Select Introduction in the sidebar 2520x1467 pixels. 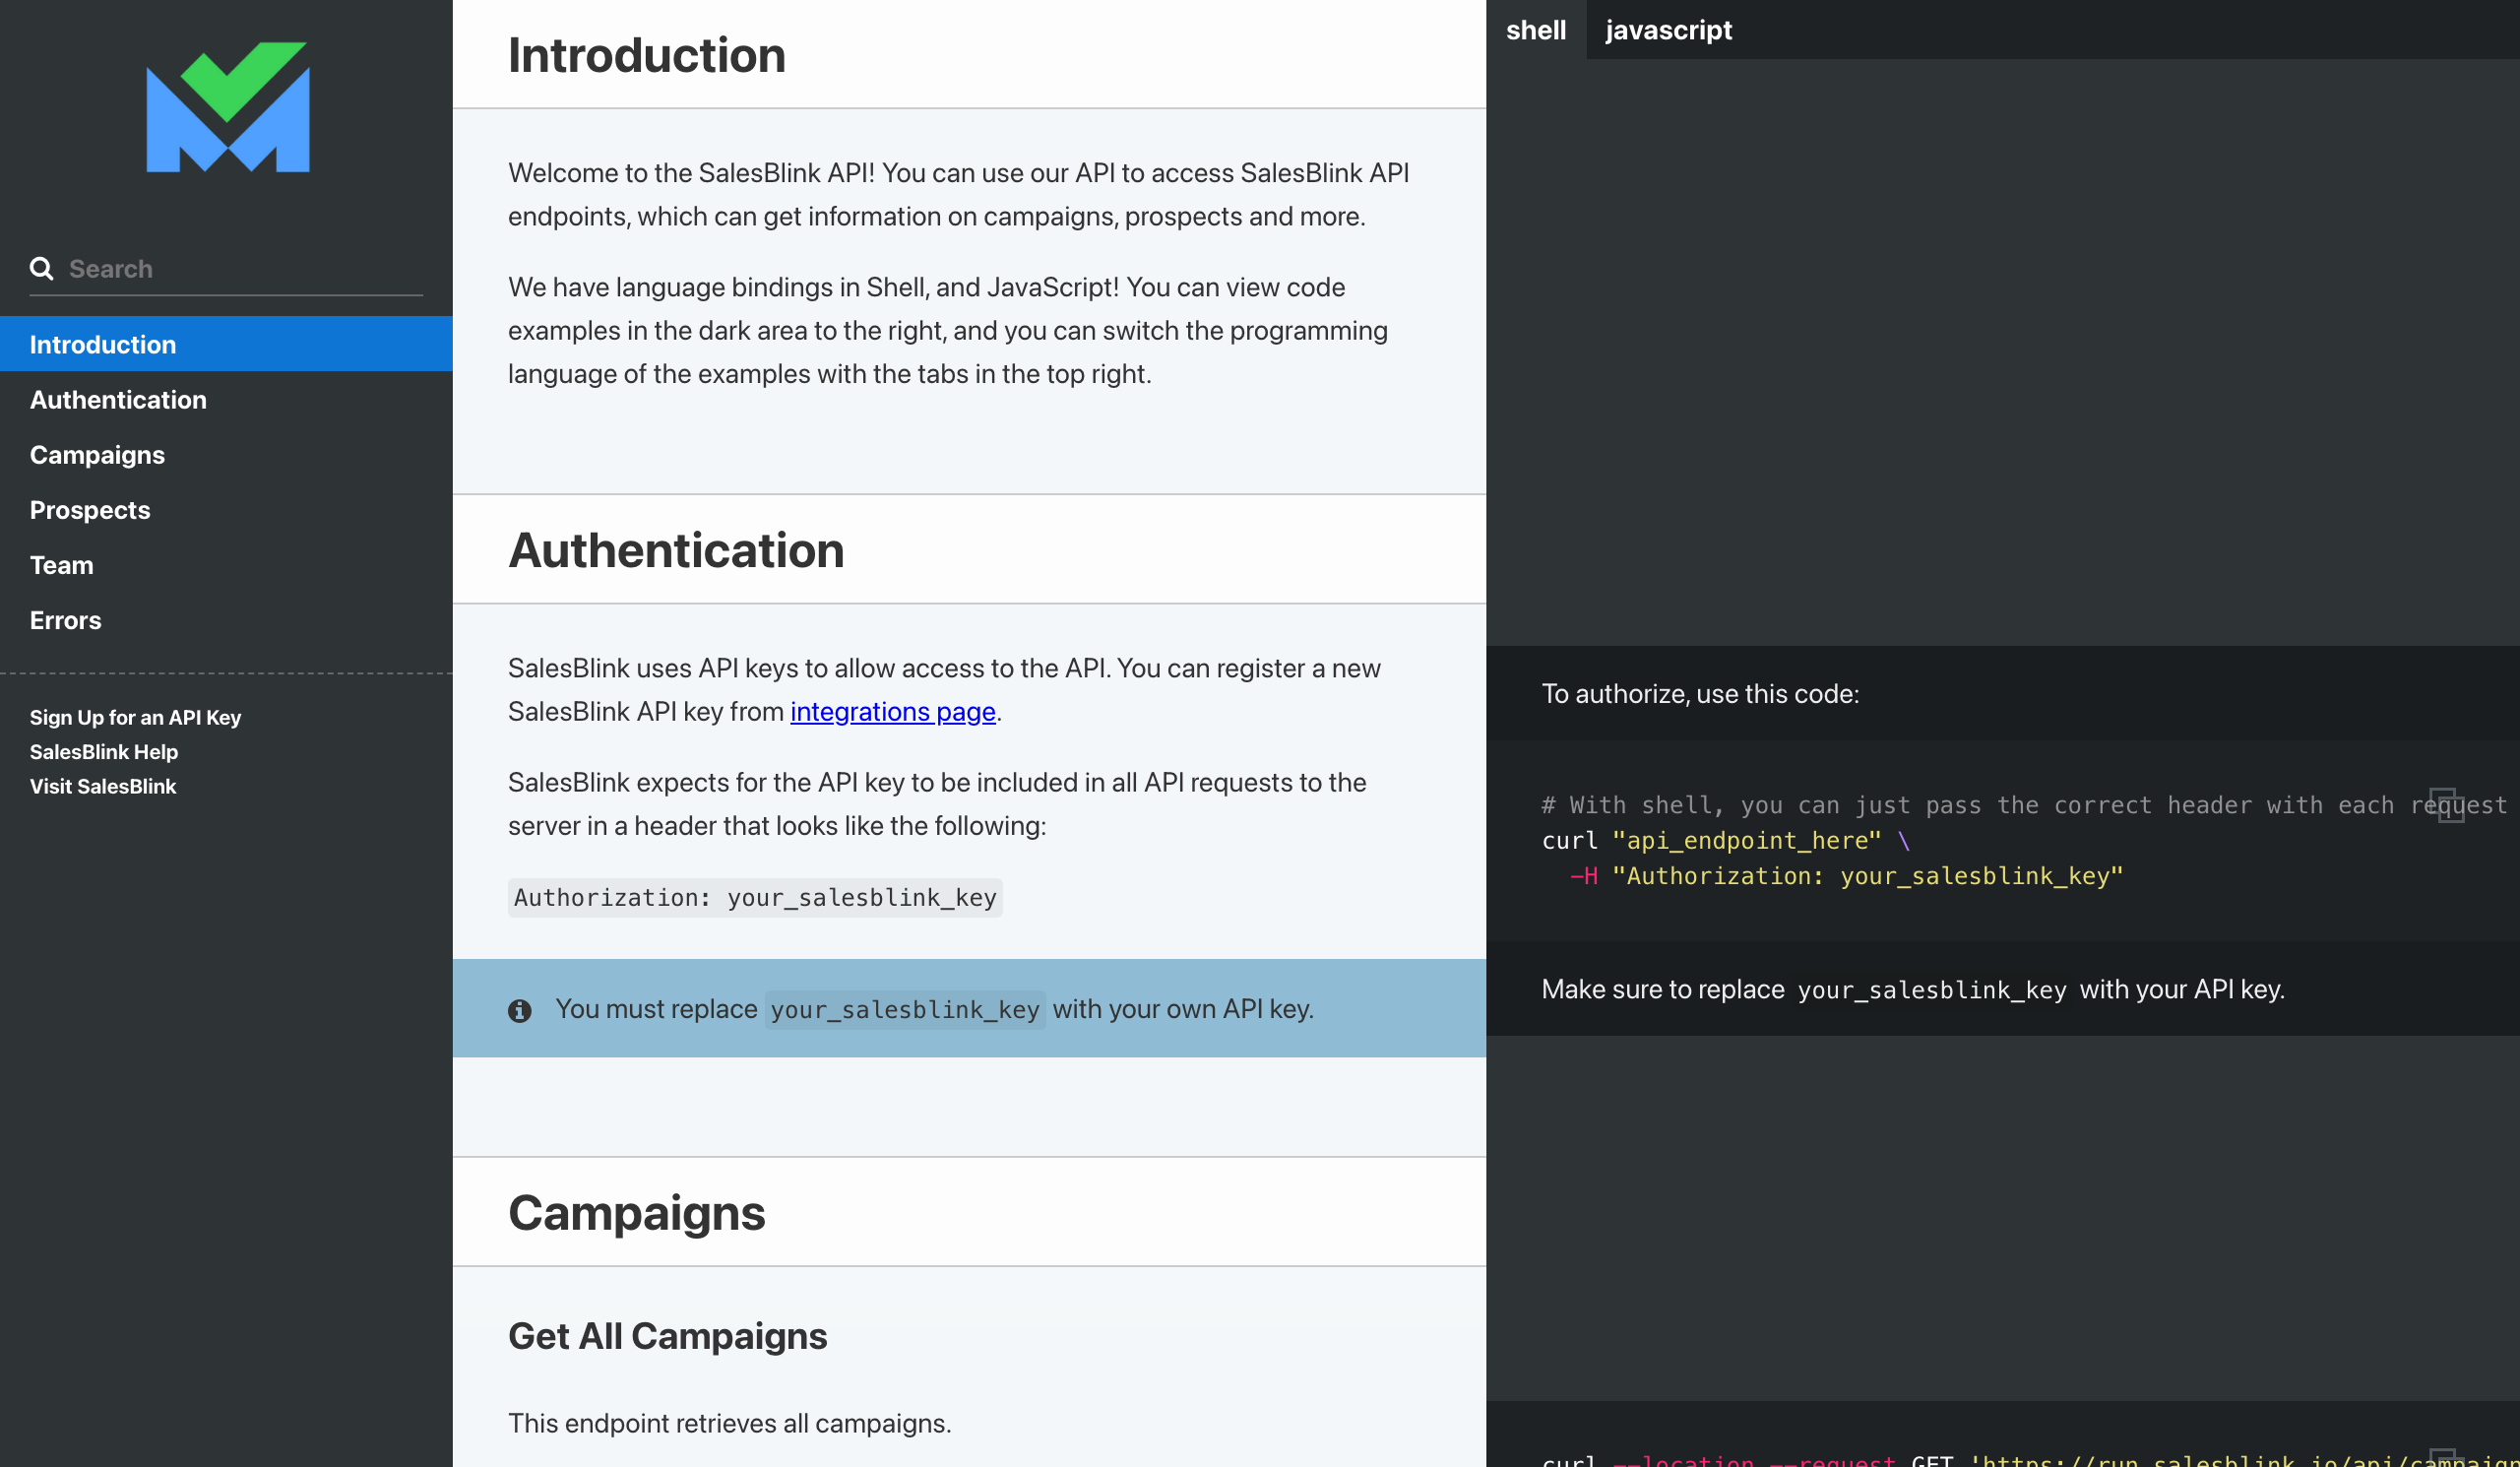tap(226, 344)
